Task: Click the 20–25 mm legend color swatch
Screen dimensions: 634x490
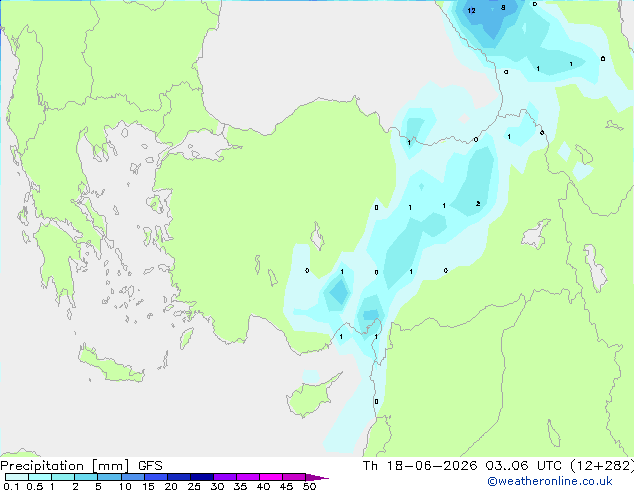Action: tap(179, 477)
